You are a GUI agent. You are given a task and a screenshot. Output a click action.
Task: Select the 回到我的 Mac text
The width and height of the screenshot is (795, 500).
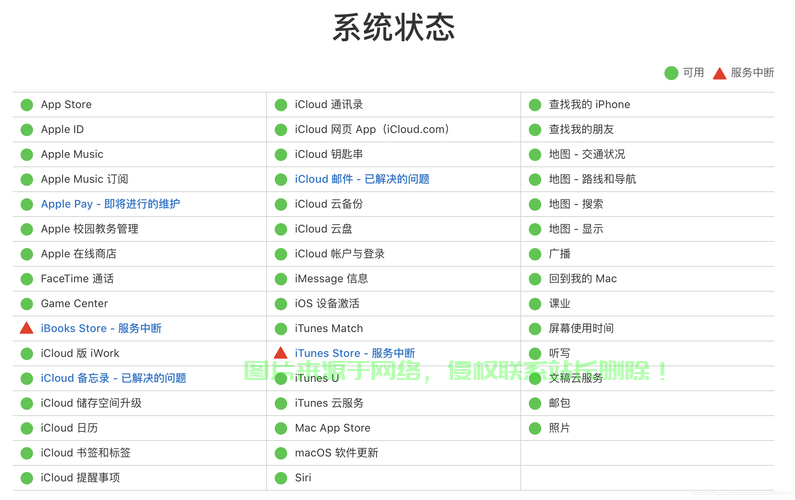583,278
